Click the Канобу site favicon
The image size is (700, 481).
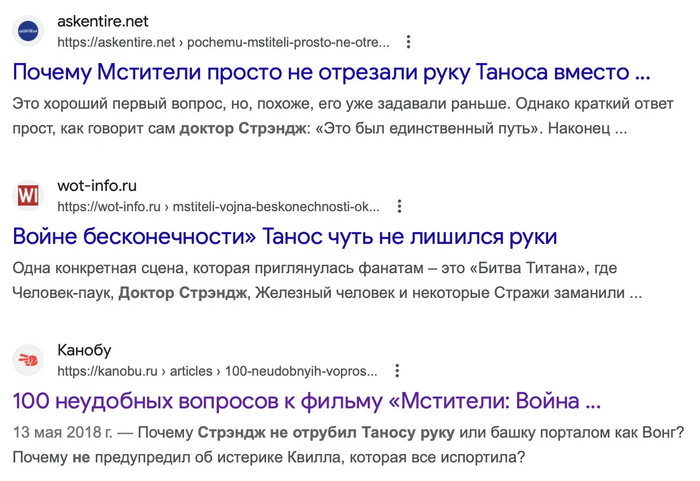click(x=28, y=359)
